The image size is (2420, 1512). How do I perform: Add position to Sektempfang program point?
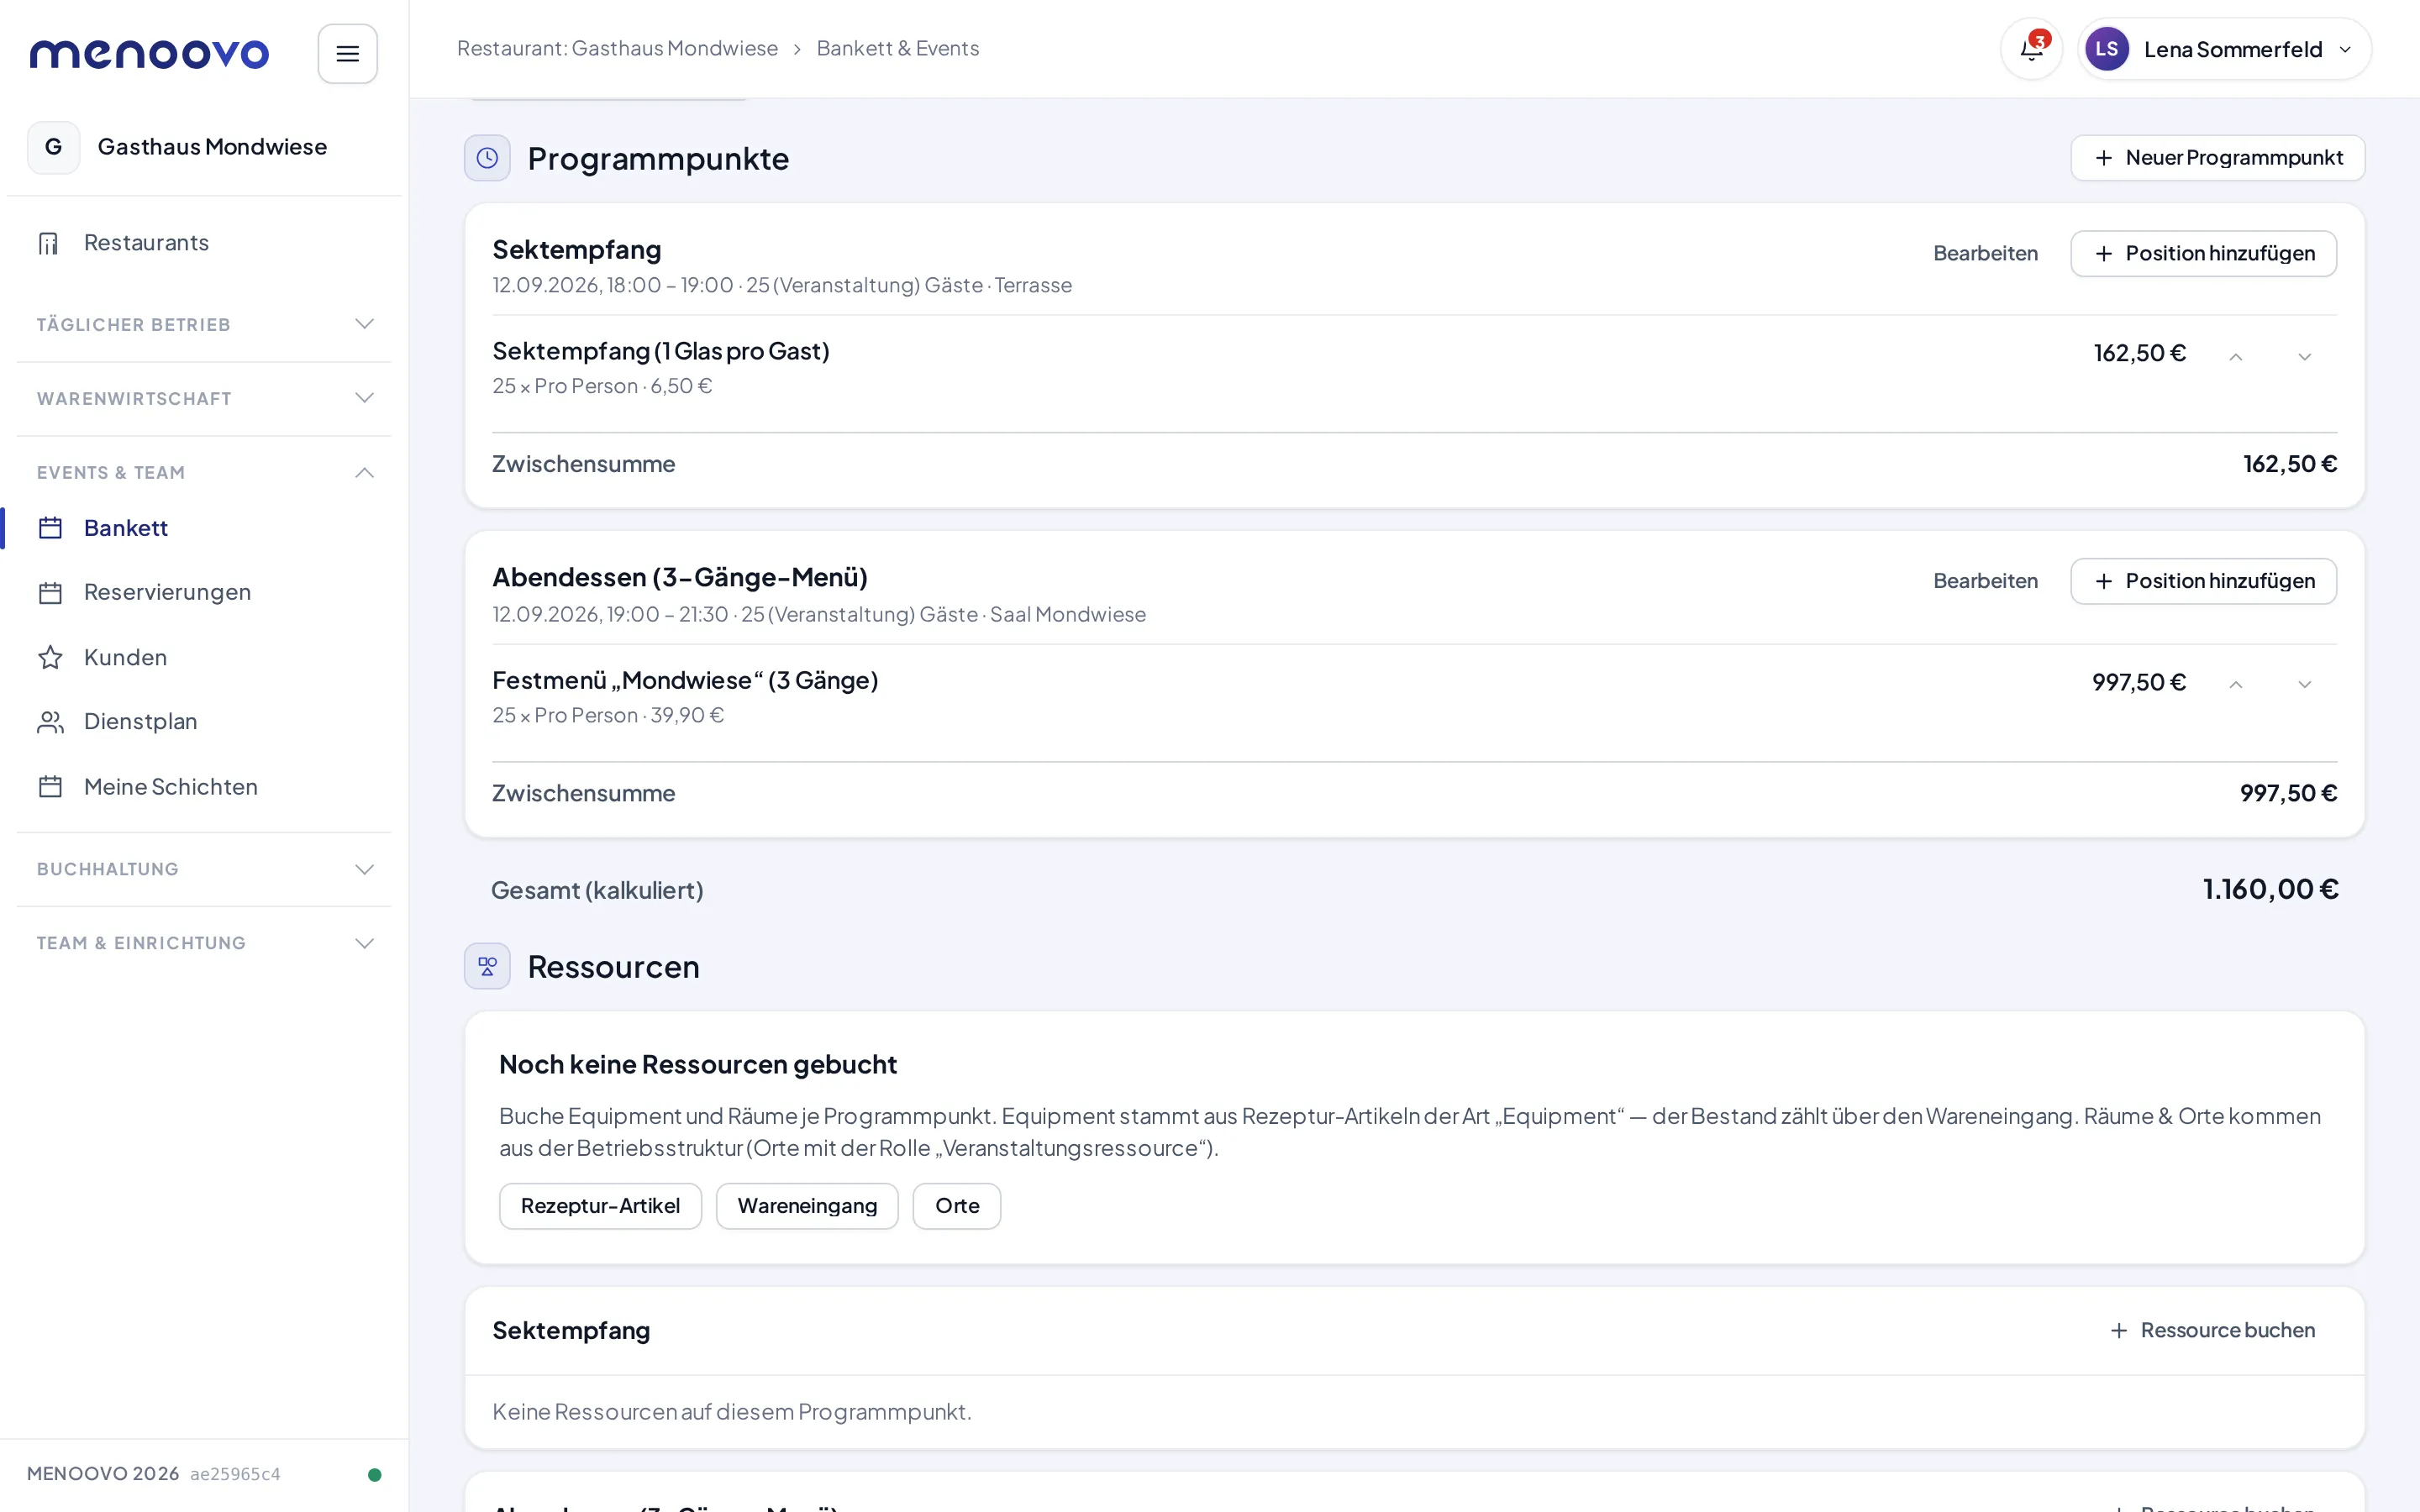[x=2203, y=254]
